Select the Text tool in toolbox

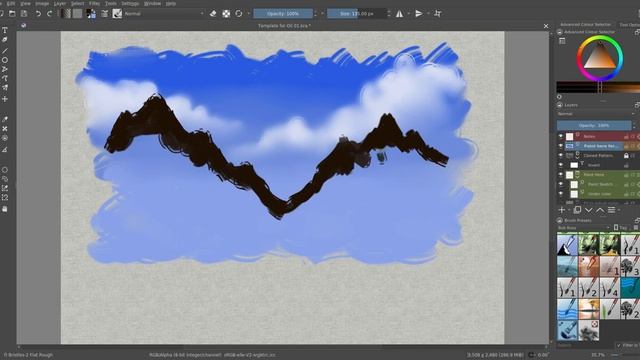tap(5, 30)
